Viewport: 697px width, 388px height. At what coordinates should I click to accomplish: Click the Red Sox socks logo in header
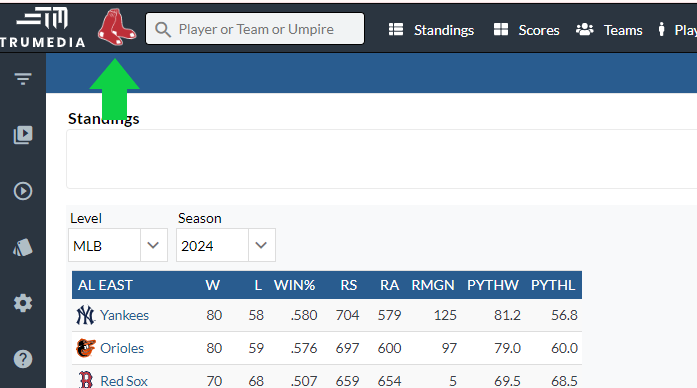(116, 27)
